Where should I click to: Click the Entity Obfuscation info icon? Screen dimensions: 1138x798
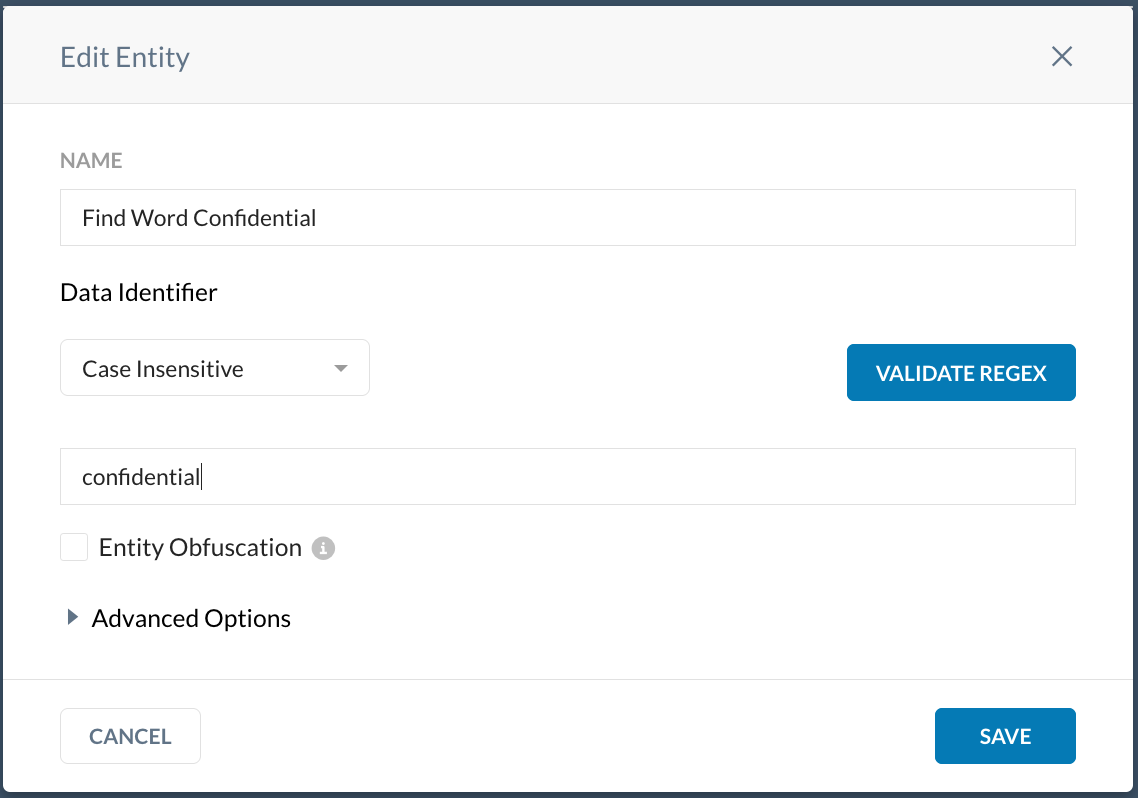coord(323,548)
